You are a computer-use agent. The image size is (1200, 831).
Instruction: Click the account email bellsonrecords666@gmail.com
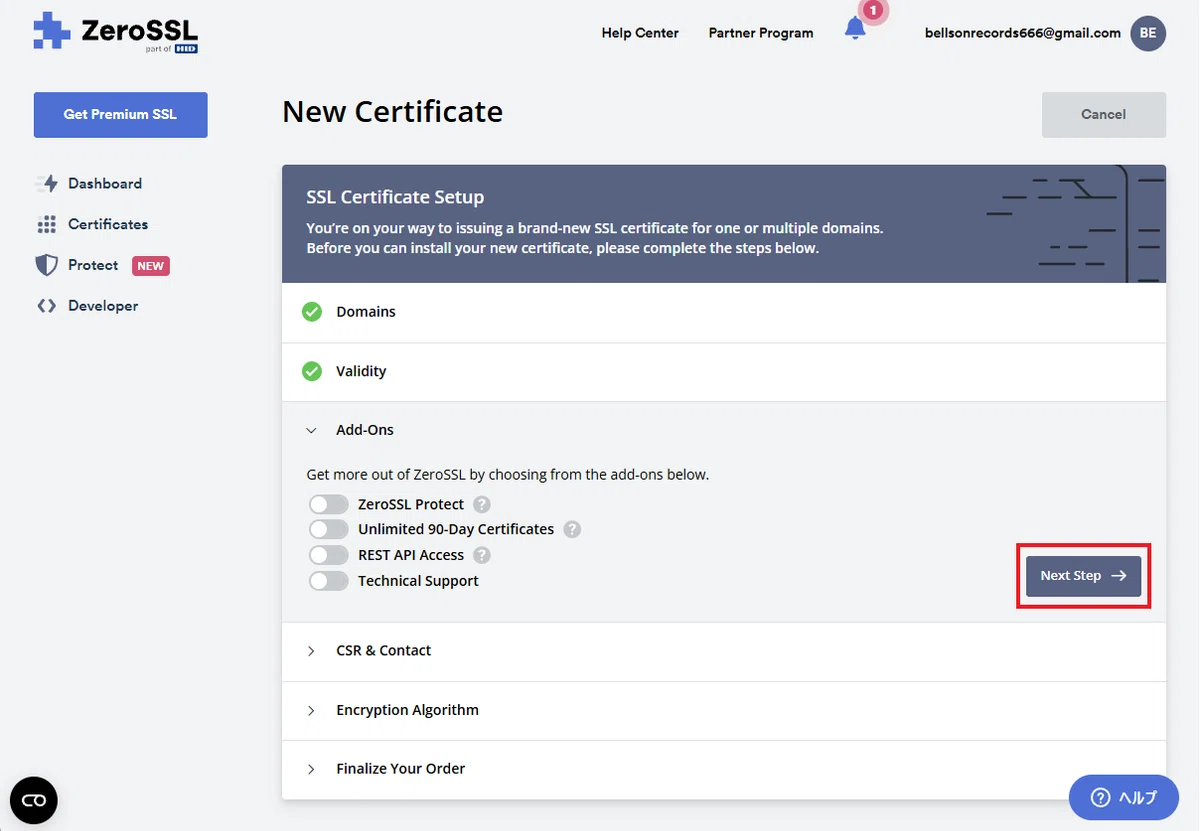pos(1023,33)
